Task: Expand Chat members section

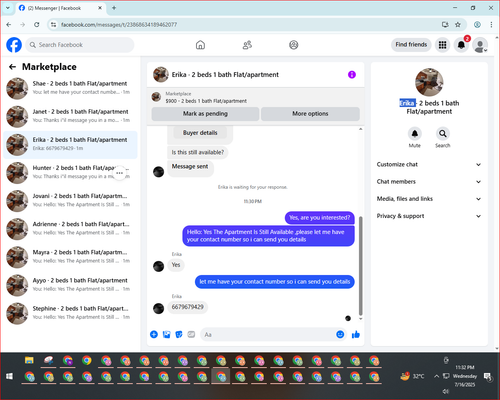Action: pos(429,182)
